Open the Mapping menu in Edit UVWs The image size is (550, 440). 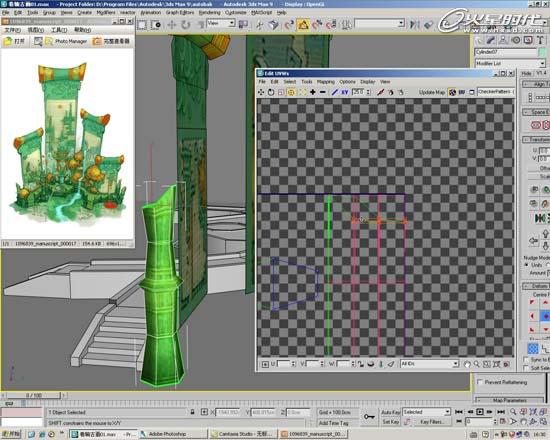(x=326, y=82)
